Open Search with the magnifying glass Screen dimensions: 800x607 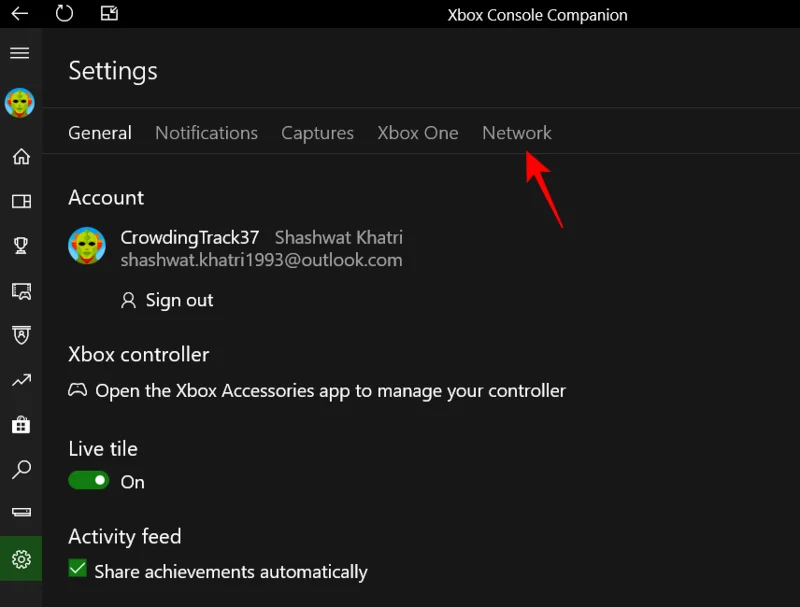20,470
